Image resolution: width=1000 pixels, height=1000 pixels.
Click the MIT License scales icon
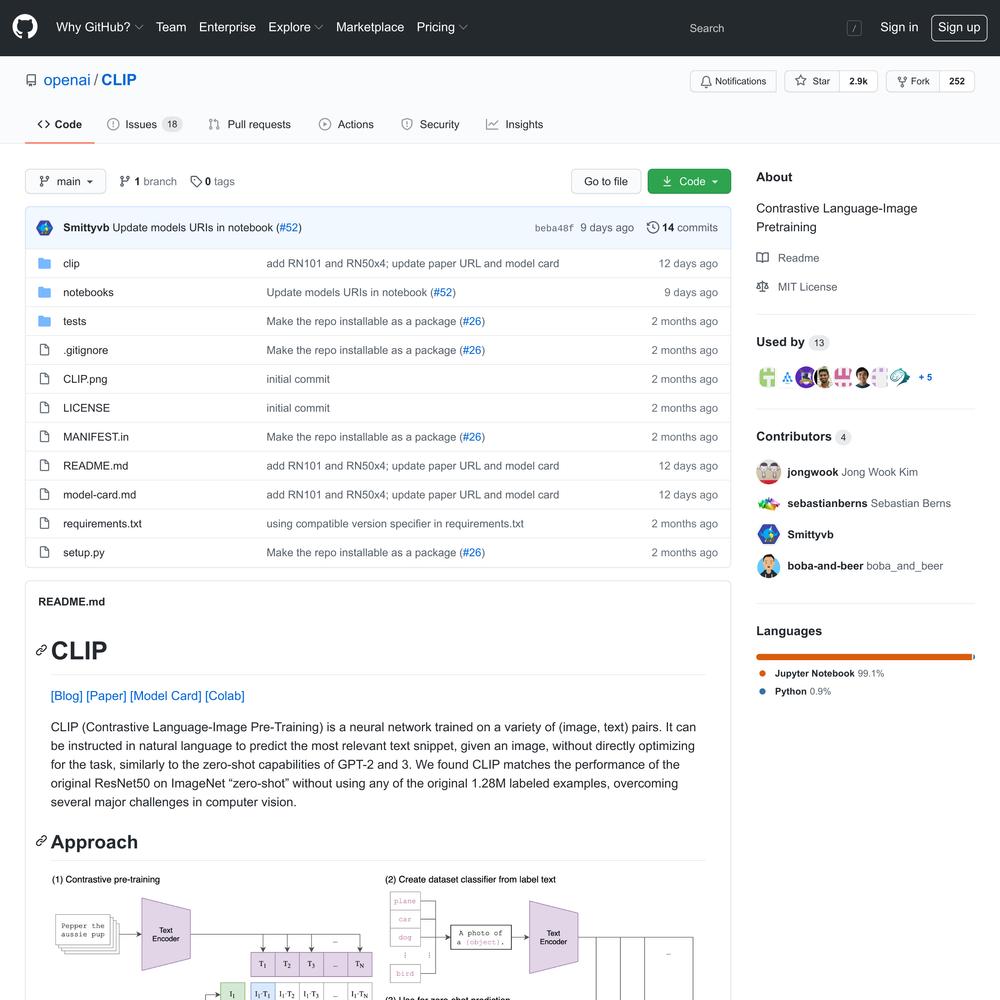pyautogui.click(x=762, y=287)
